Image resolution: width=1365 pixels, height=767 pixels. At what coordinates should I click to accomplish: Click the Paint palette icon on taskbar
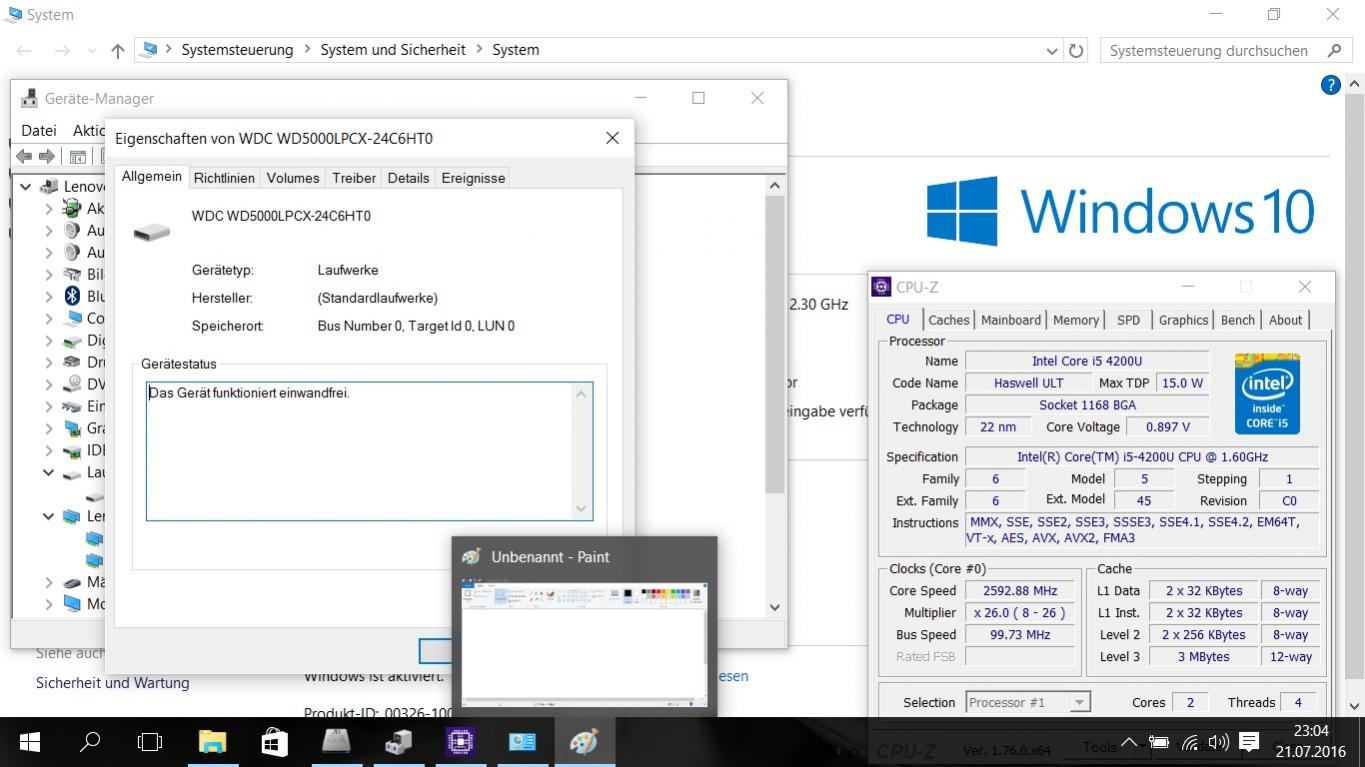click(584, 741)
